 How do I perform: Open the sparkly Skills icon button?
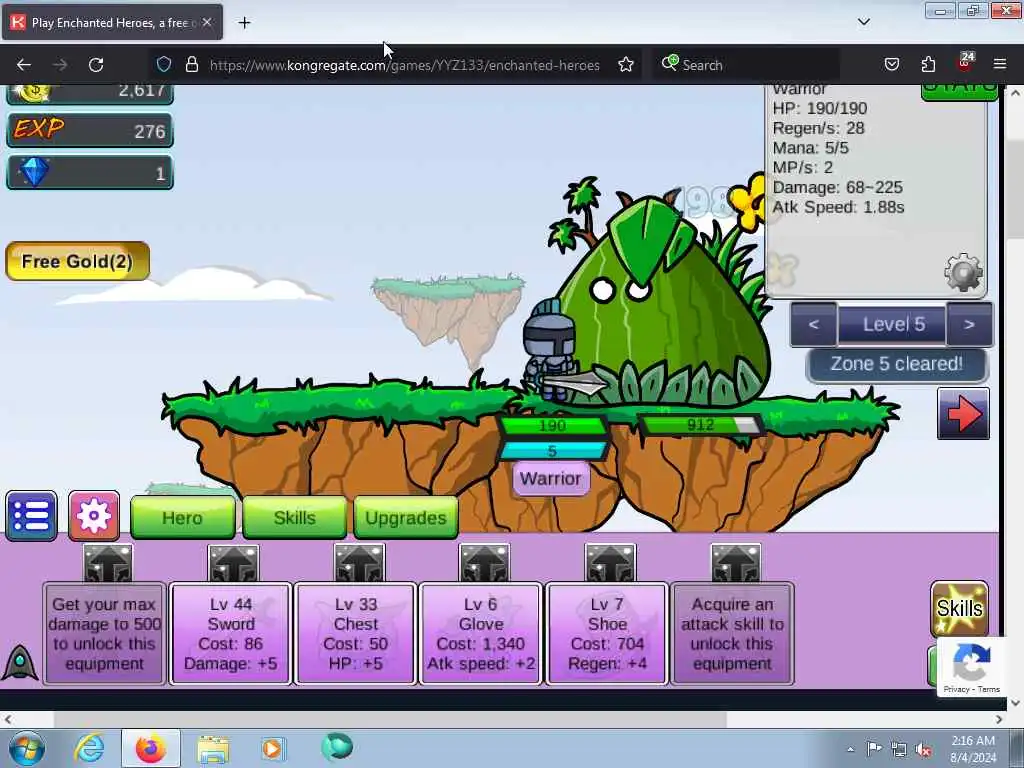point(959,609)
